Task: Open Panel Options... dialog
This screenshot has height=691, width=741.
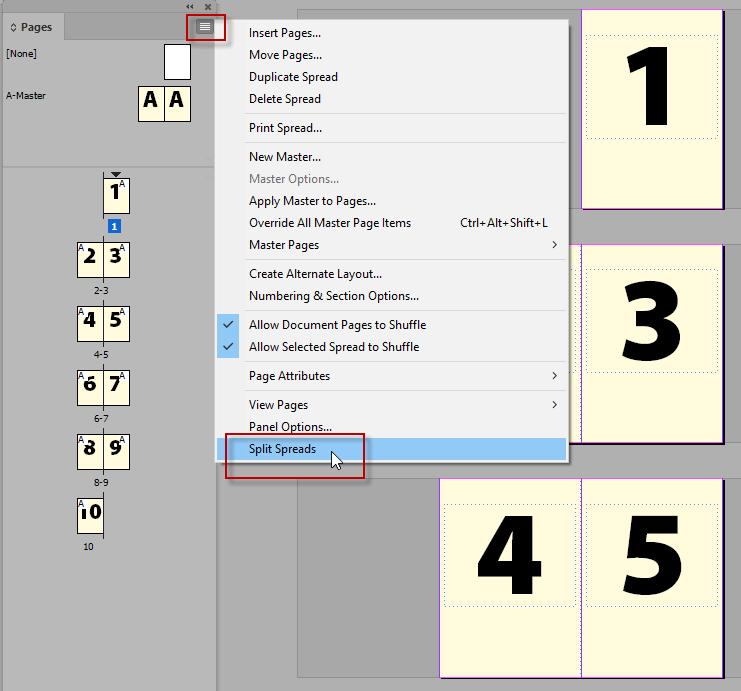Action: click(x=290, y=427)
